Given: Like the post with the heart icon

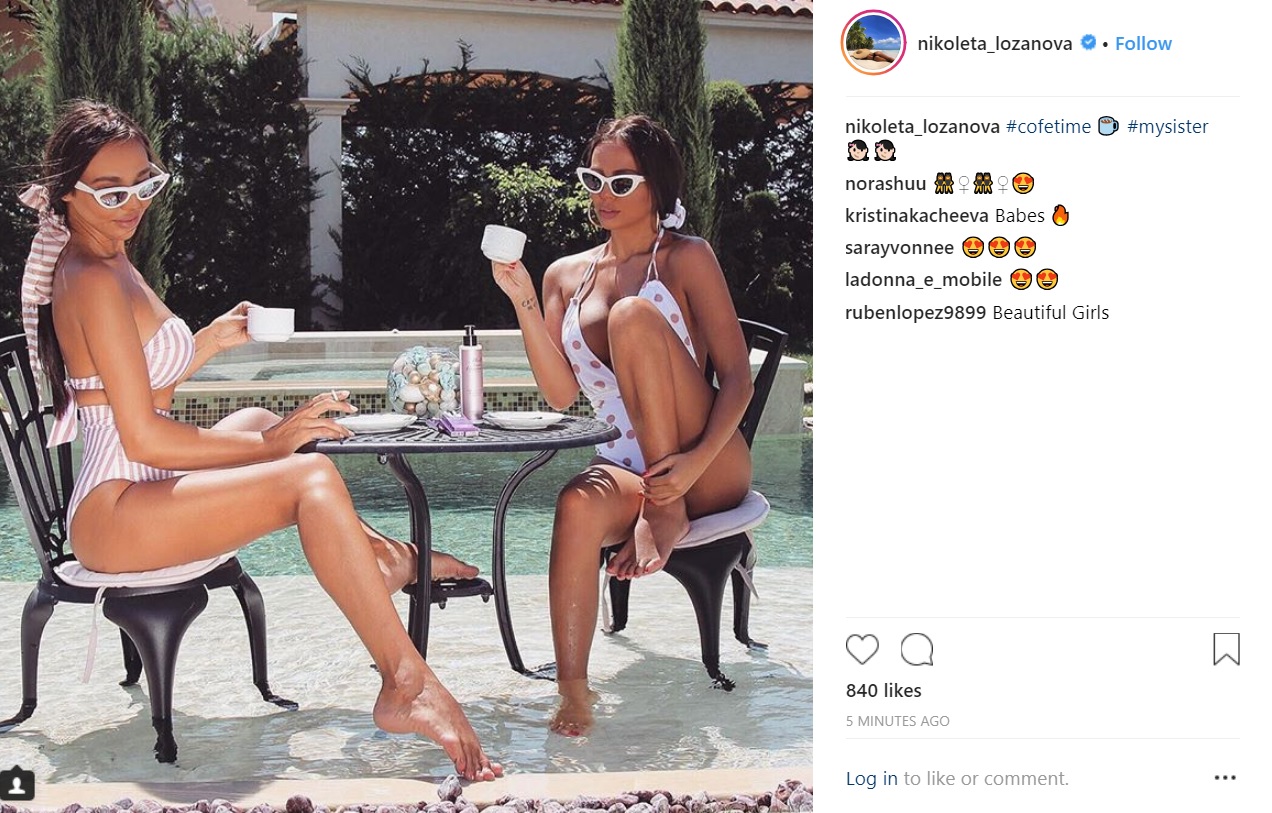Looking at the screenshot, I should click(862, 650).
